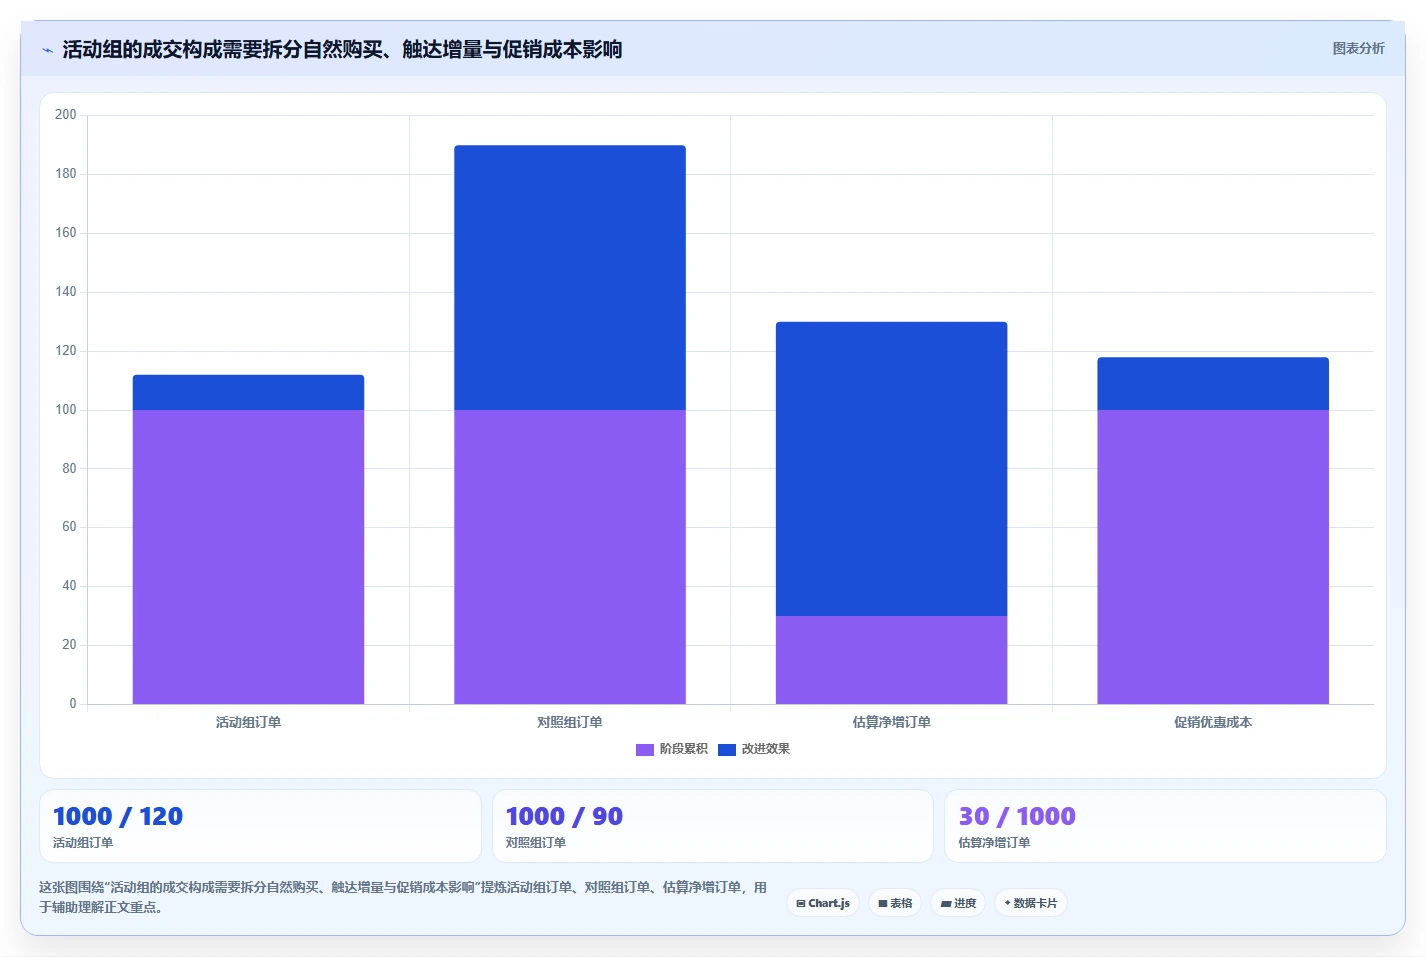Click the 60 y-axis tick label

(x=69, y=527)
